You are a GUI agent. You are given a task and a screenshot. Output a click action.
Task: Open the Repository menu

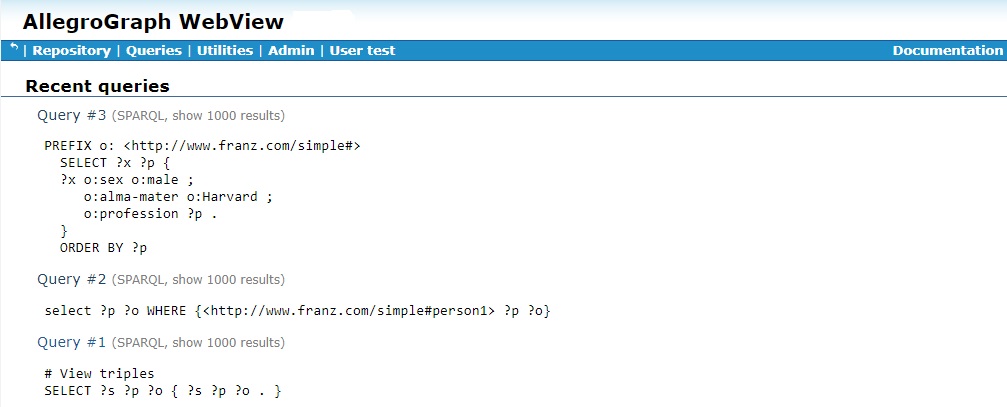click(x=71, y=51)
